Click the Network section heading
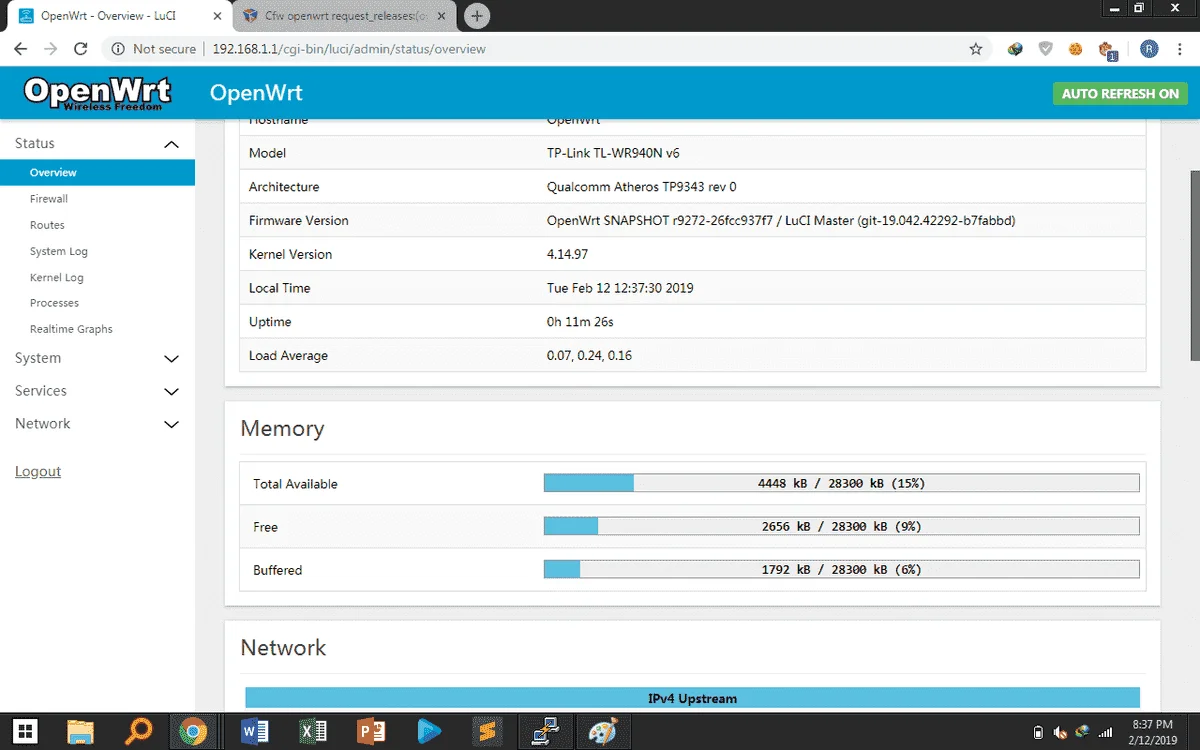 [x=283, y=647]
